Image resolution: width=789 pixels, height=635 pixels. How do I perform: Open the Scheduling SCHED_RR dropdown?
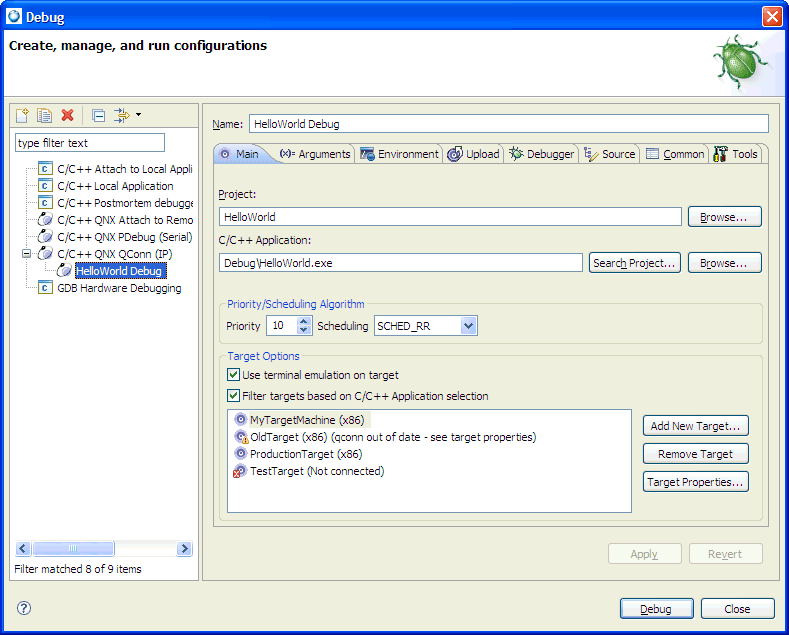pyautogui.click(x=469, y=326)
